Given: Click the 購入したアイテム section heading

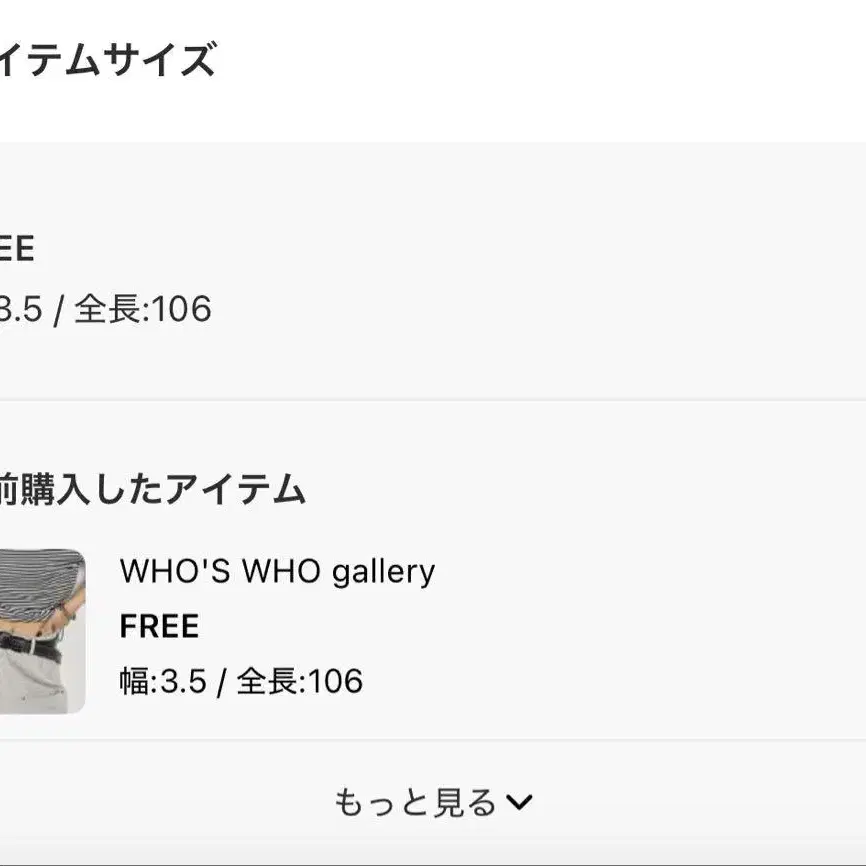Looking at the screenshot, I should pos(152,488).
